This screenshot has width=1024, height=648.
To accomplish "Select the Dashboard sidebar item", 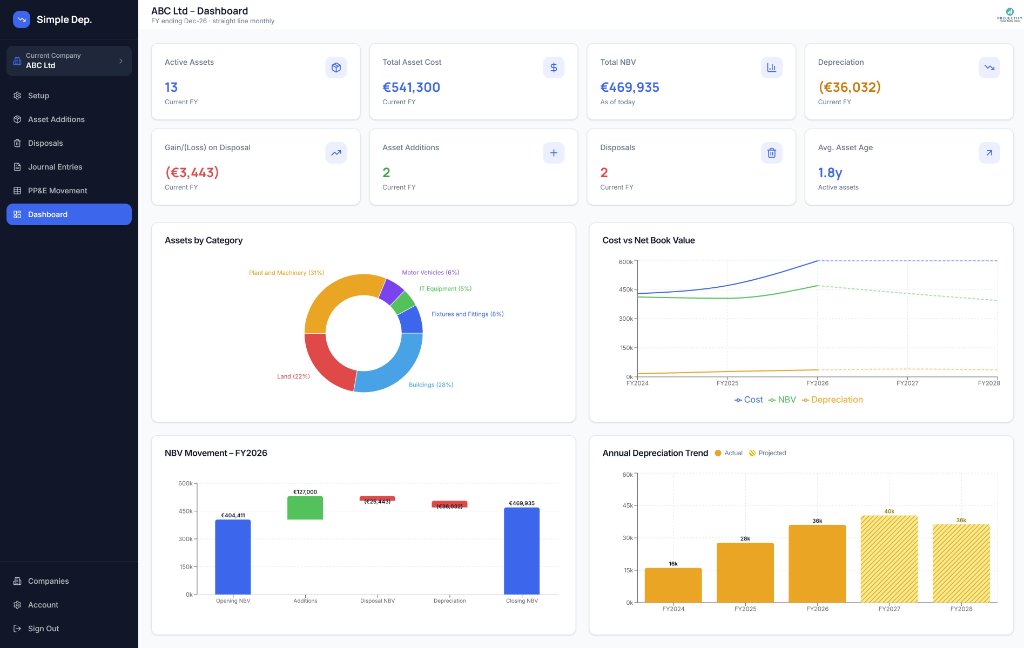I will (69, 214).
